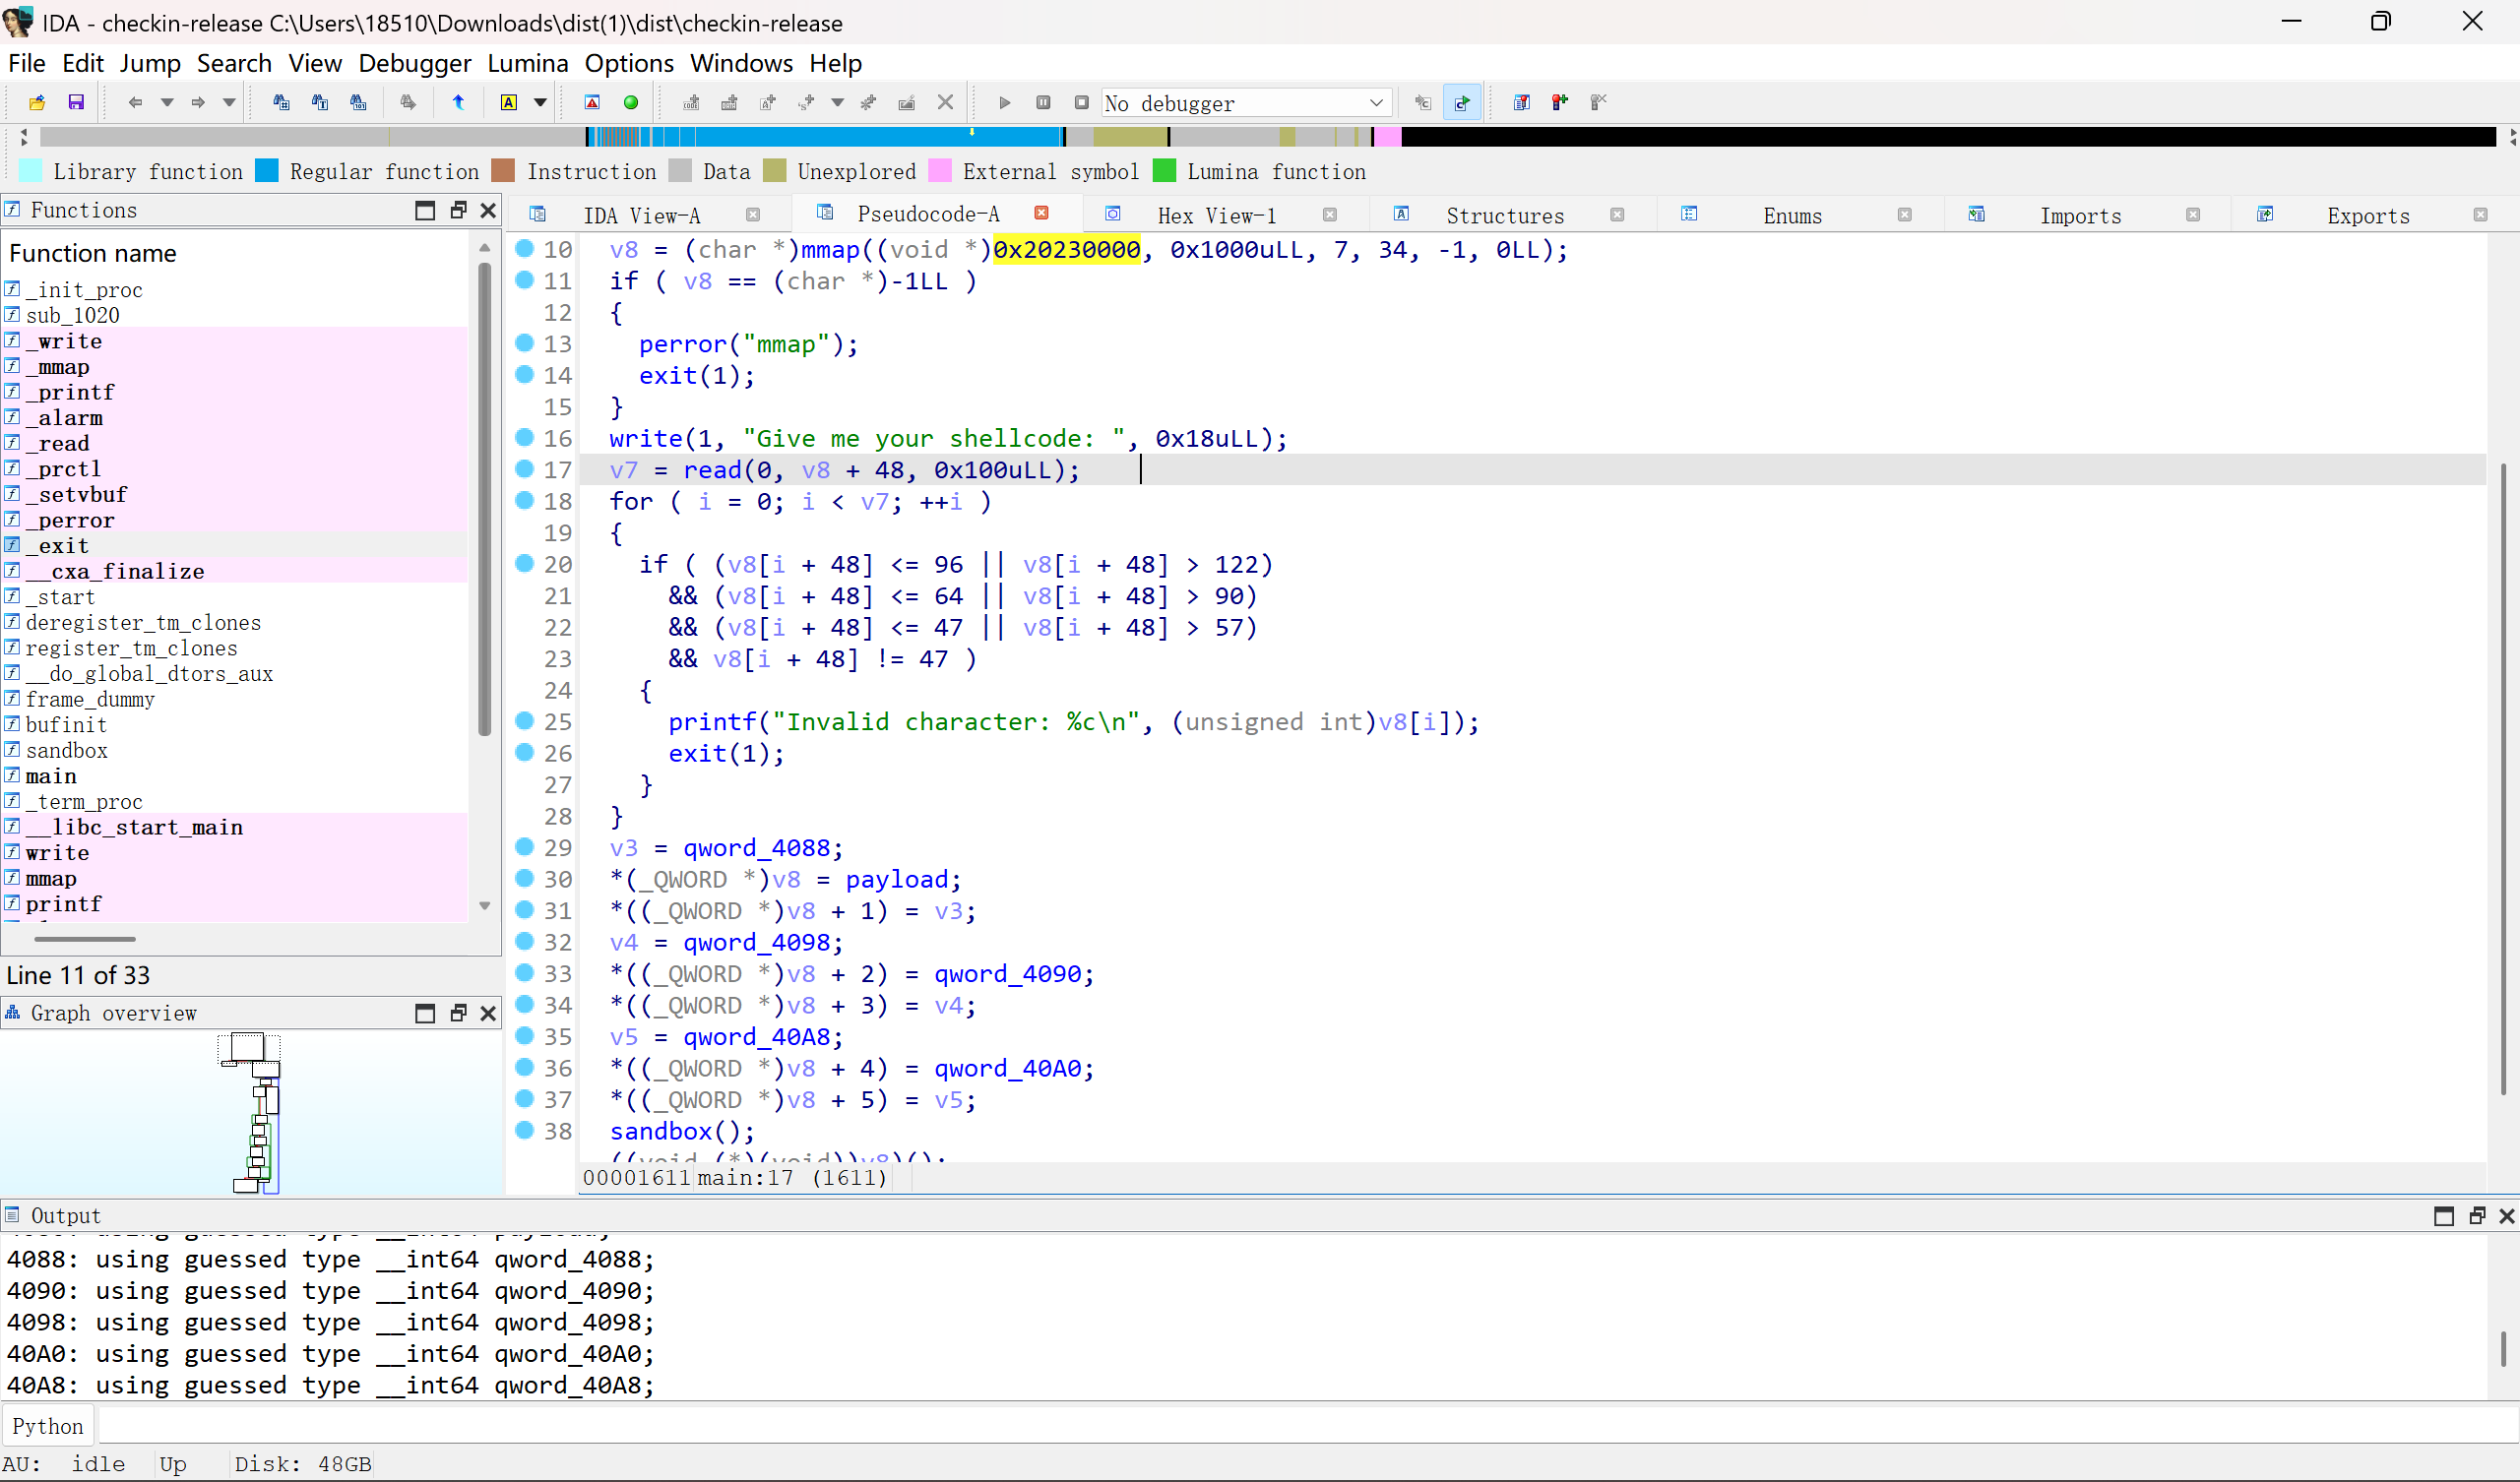Click the add breakpoint icon
The width and height of the screenshot is (2520, 1482).
(x=1560, y=102)
